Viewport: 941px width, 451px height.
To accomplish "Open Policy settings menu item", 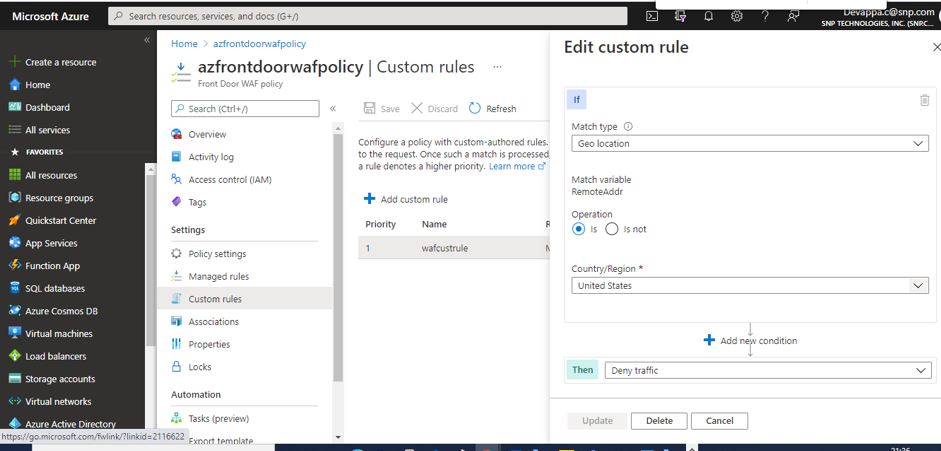I will (217, 254).
